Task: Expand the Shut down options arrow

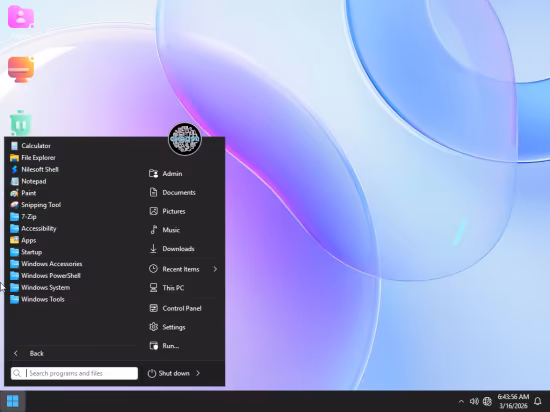Action: click(198, 373)
